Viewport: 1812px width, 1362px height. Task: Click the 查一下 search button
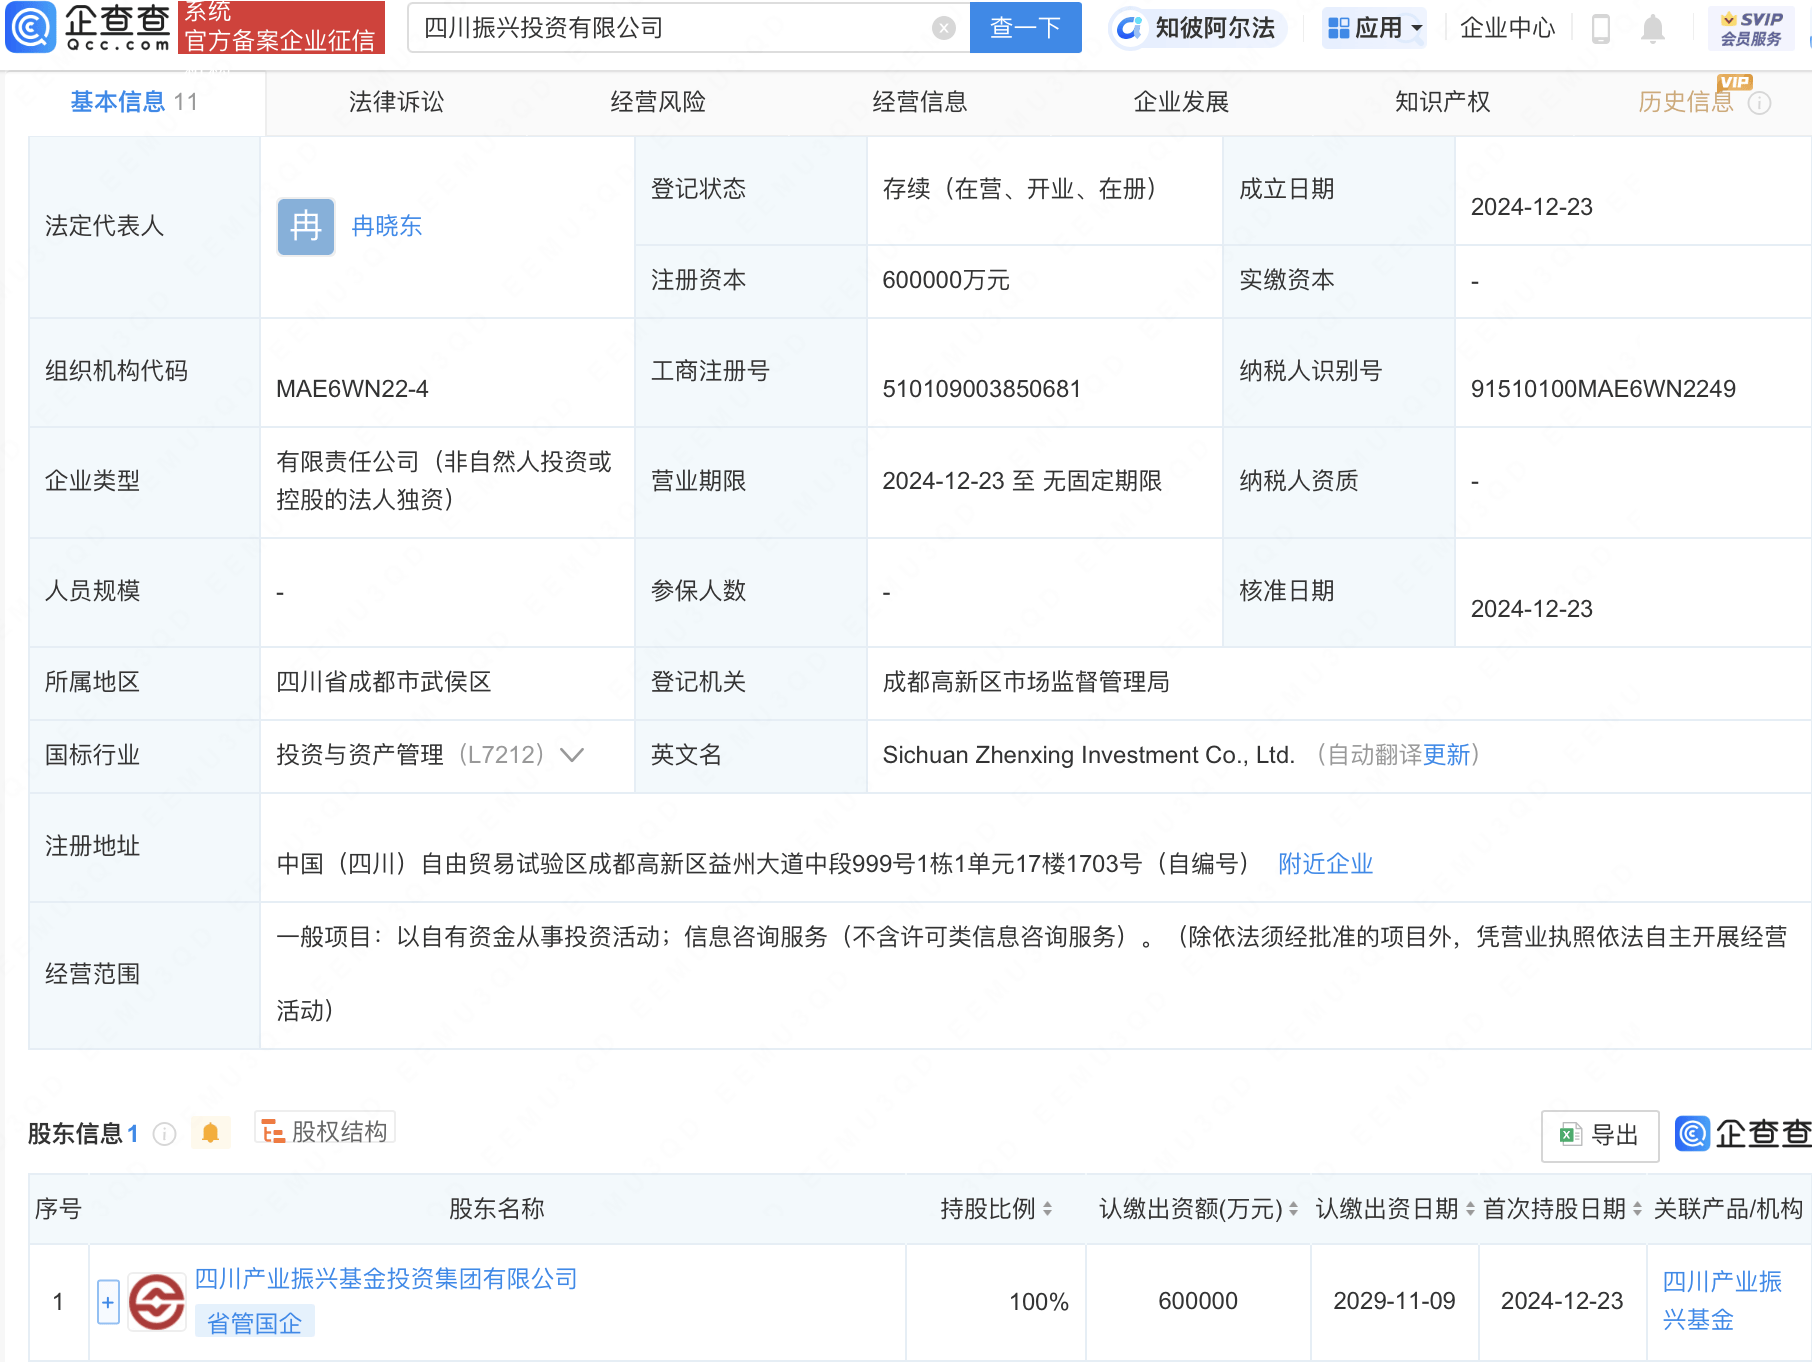click(1026, 28)
